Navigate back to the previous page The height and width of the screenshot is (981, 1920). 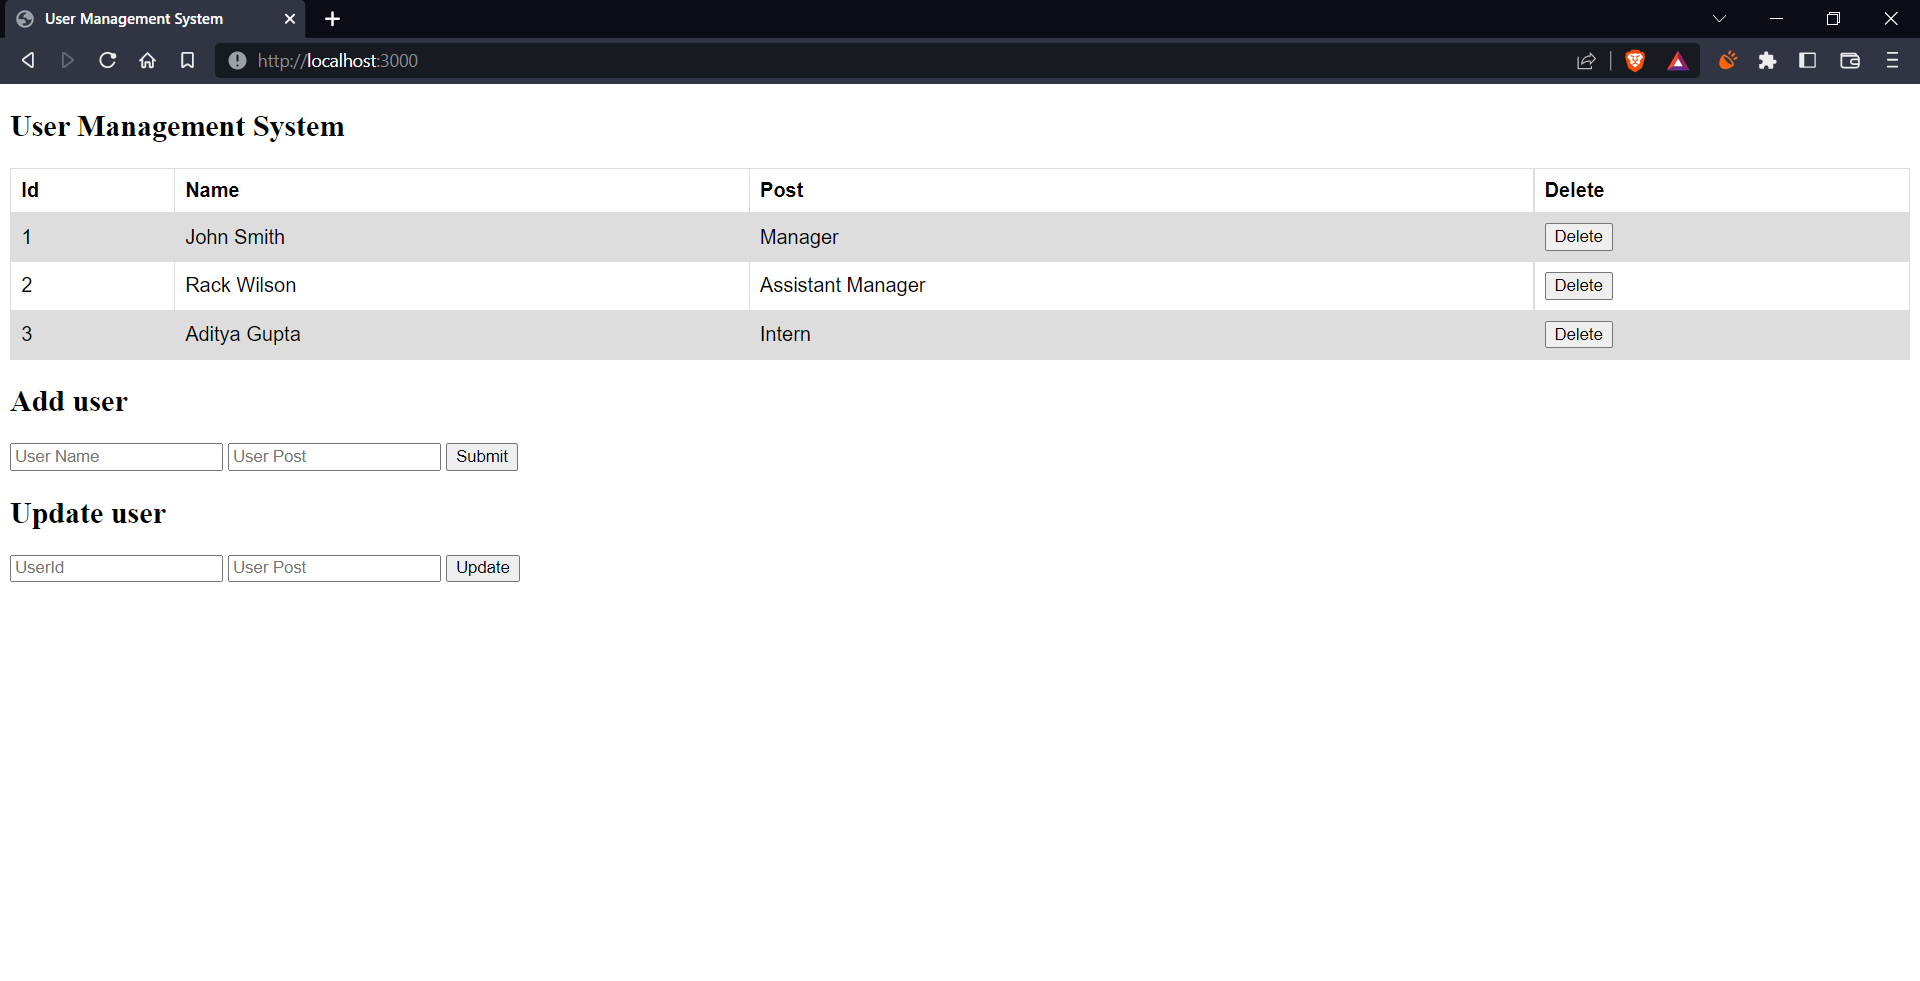point(27,60)
